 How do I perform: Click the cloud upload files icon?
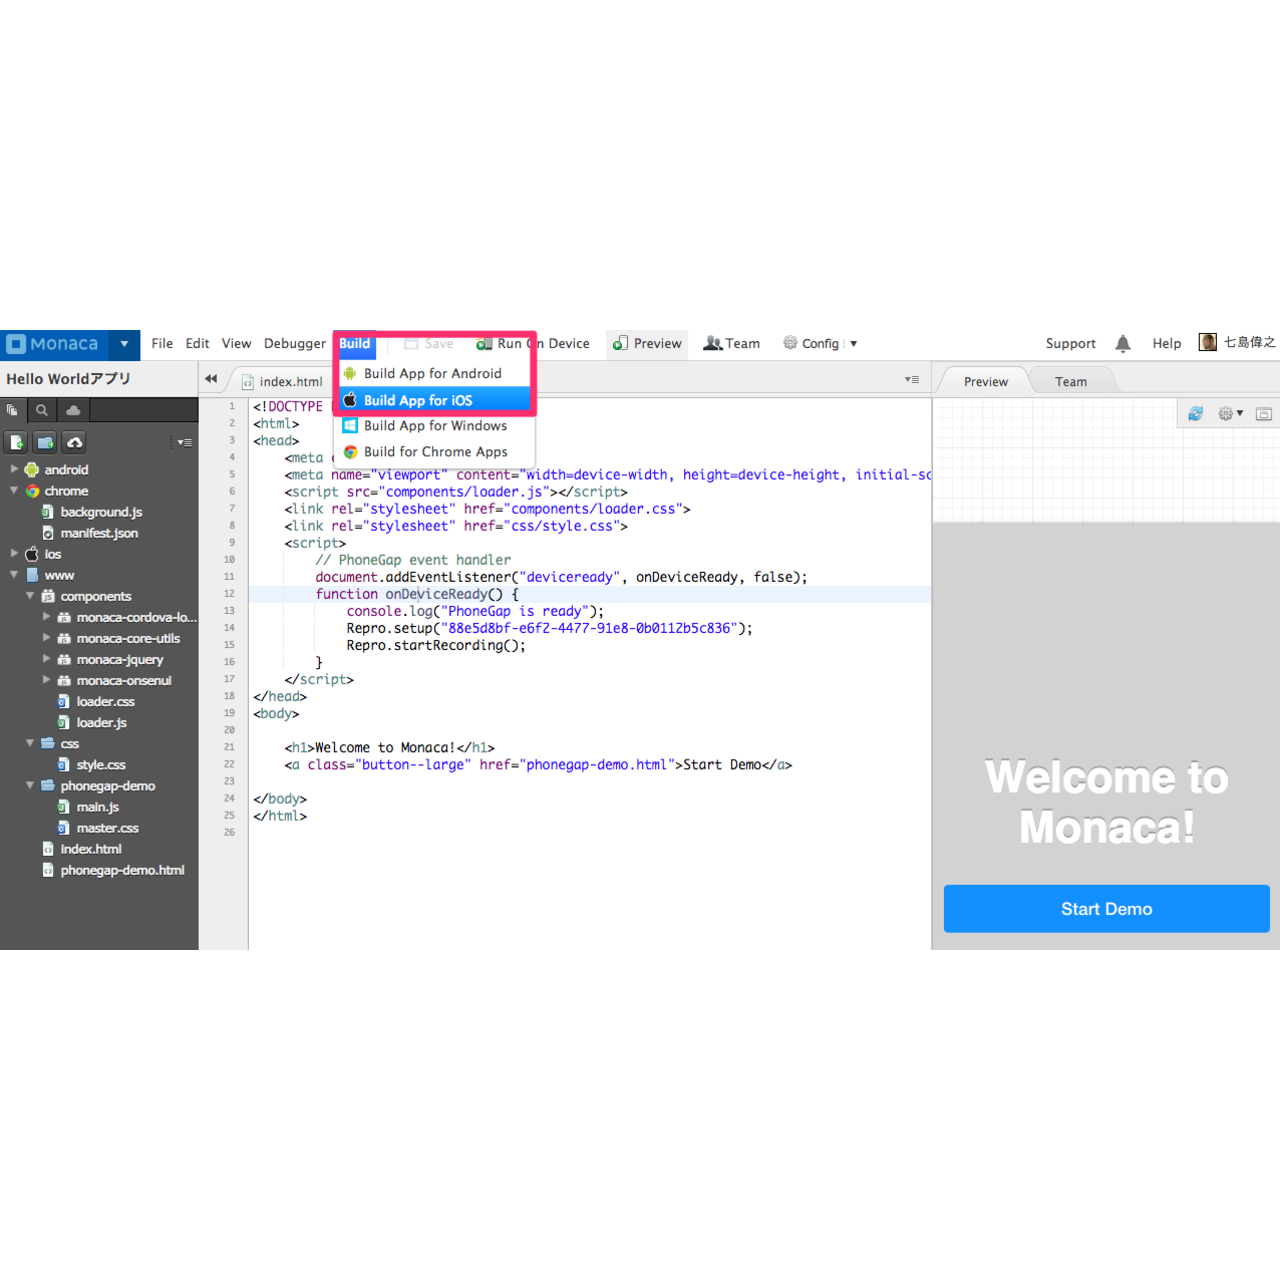pos(74,442)
